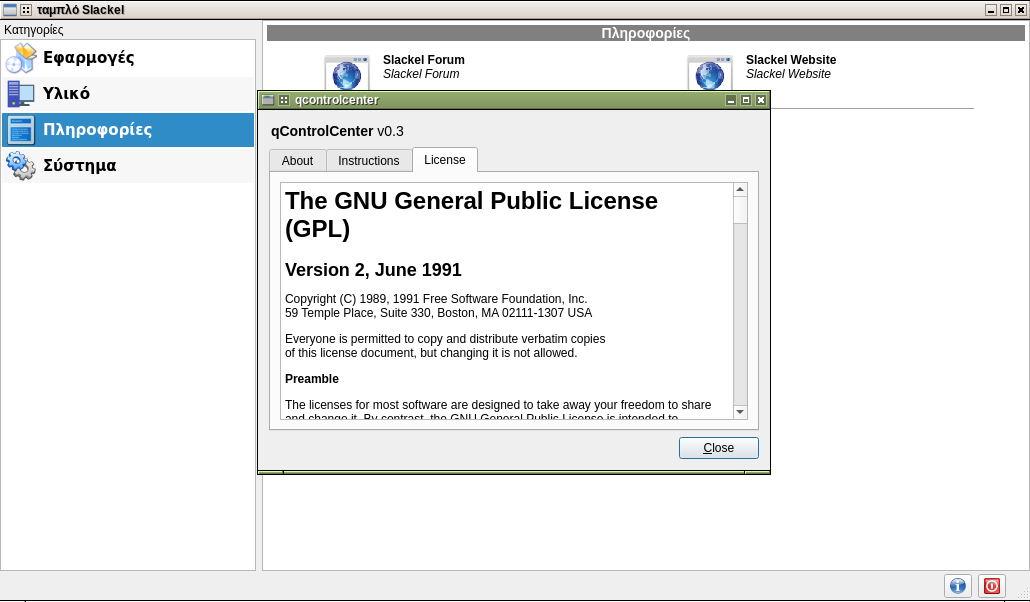Click the italic Slackel Website description
1030x602 pixels.
(788, 74)
